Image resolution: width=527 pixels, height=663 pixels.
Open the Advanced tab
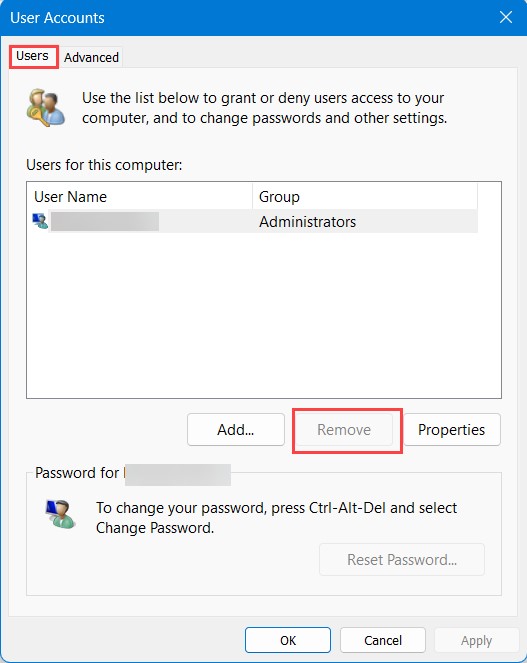click(91, 57)
